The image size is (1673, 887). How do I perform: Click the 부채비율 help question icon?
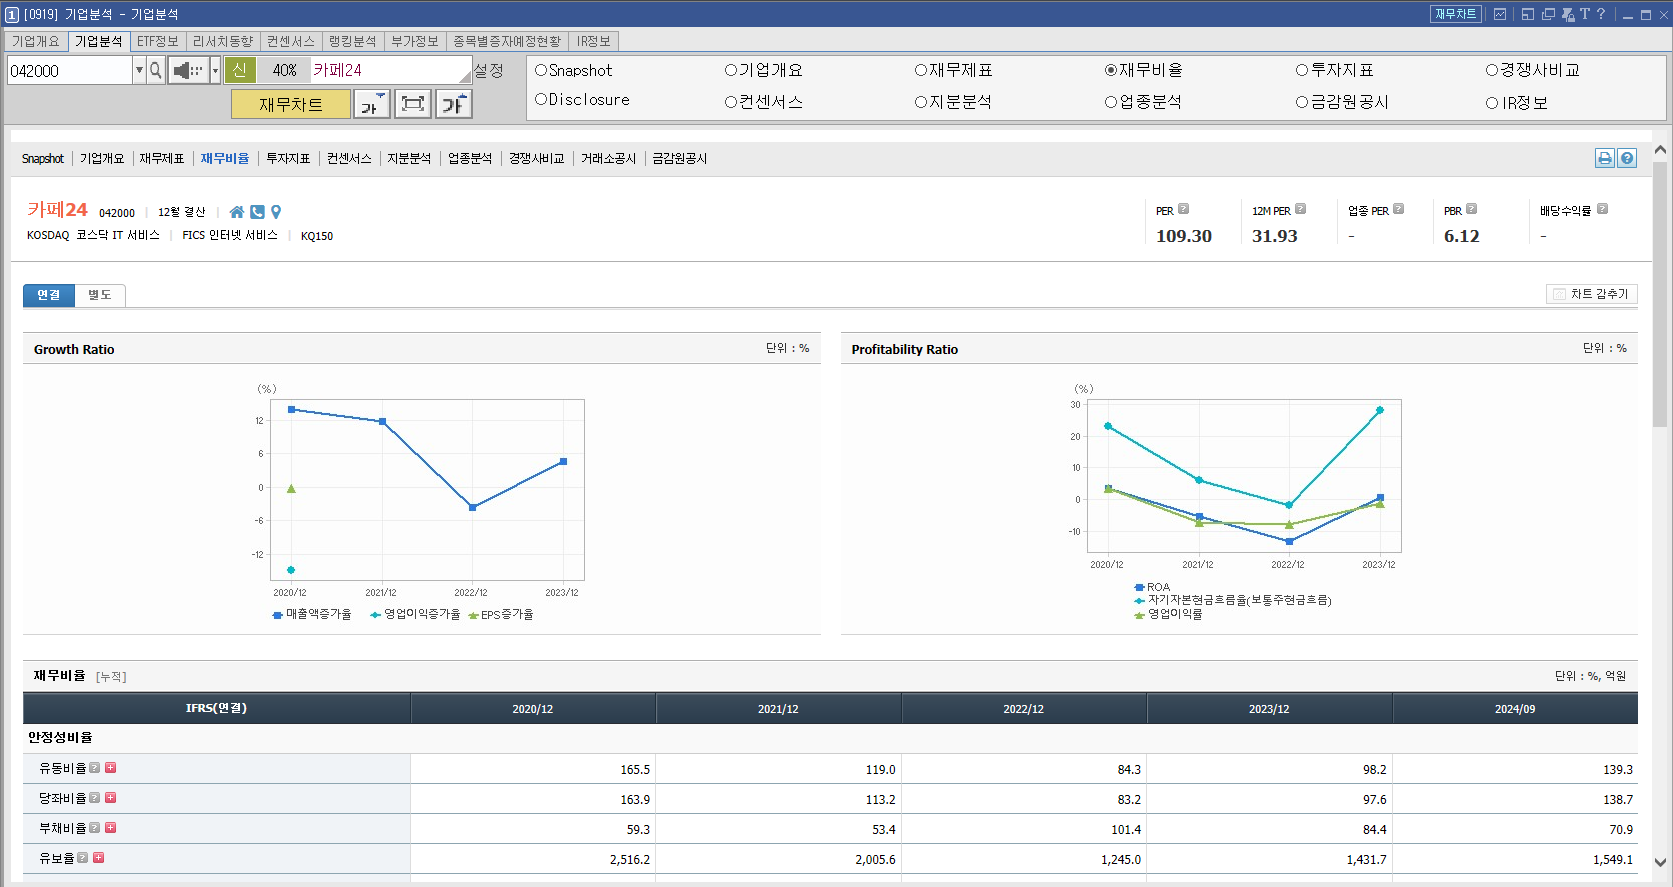pos(94,828)
